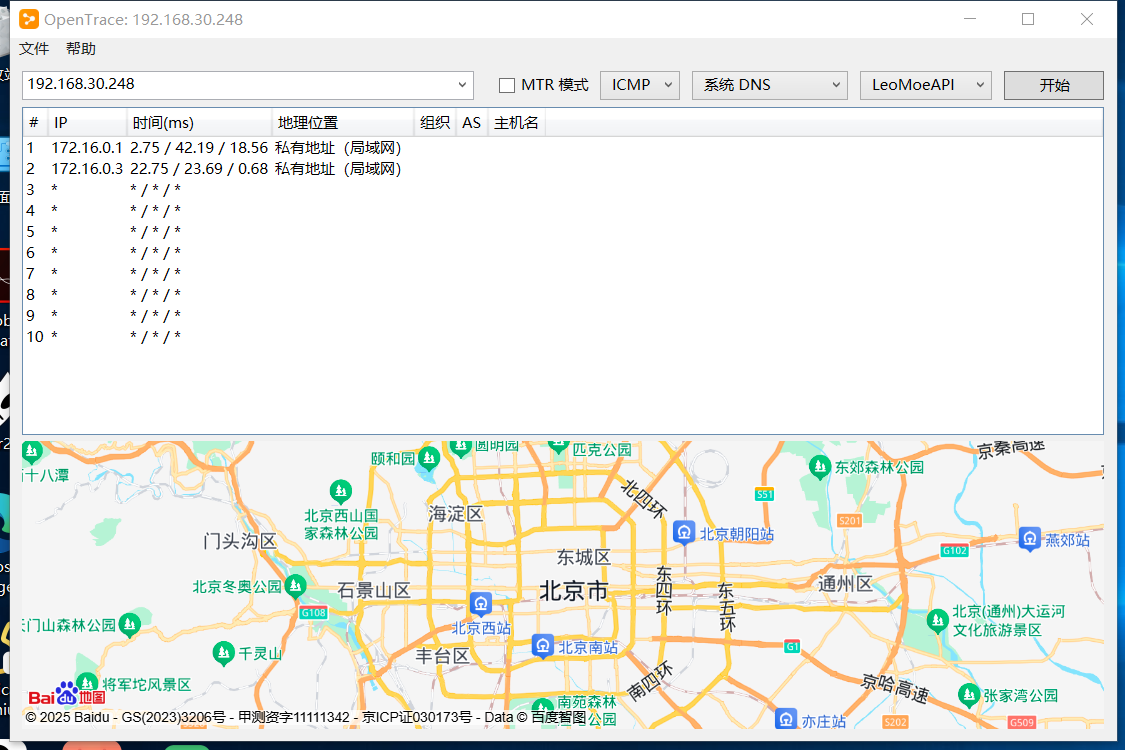Click the Yizhuang Station map icon
The height and width of the screenshot is (750, 1125).
point(787,719)
